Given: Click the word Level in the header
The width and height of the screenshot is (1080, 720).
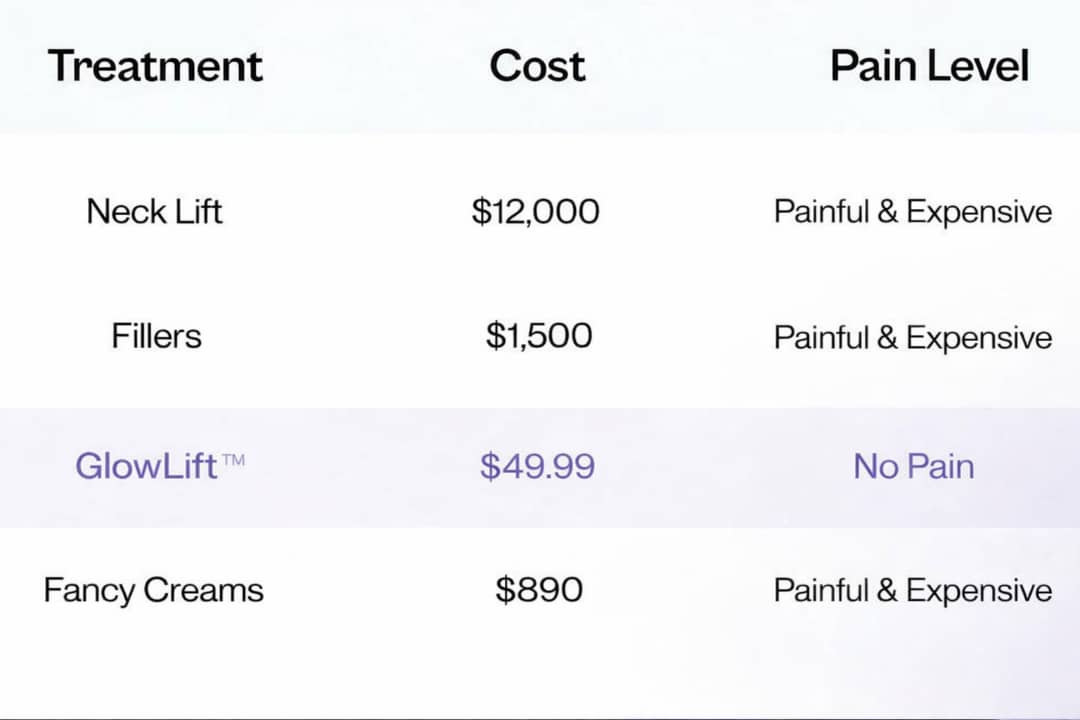Looking at the screenshot, I should 978,66.
